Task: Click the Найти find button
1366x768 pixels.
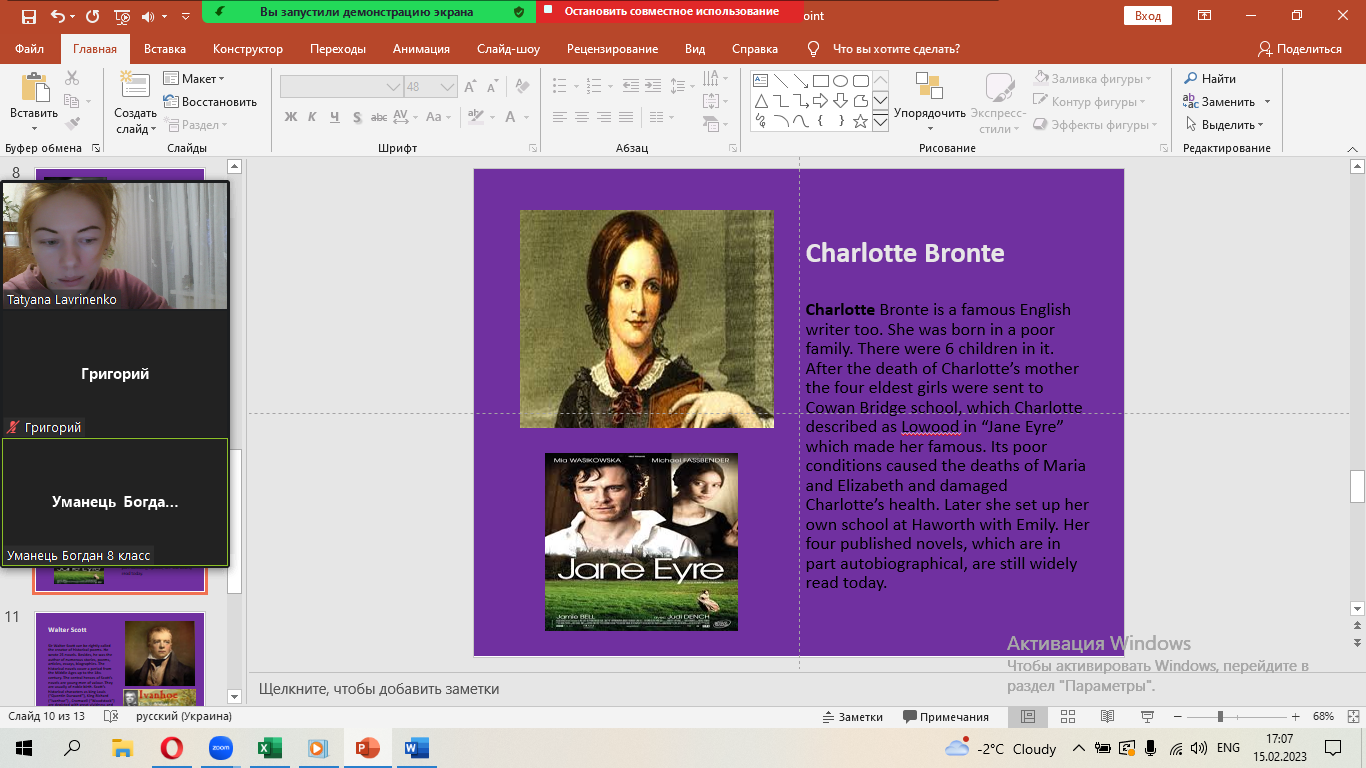Action: [x=1210, y=79]
